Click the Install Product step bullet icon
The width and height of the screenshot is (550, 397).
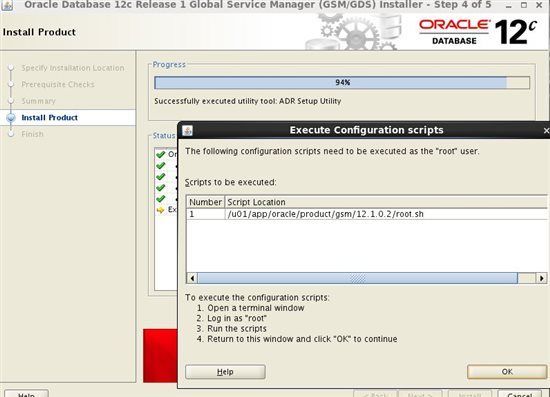tap(11, 117)
